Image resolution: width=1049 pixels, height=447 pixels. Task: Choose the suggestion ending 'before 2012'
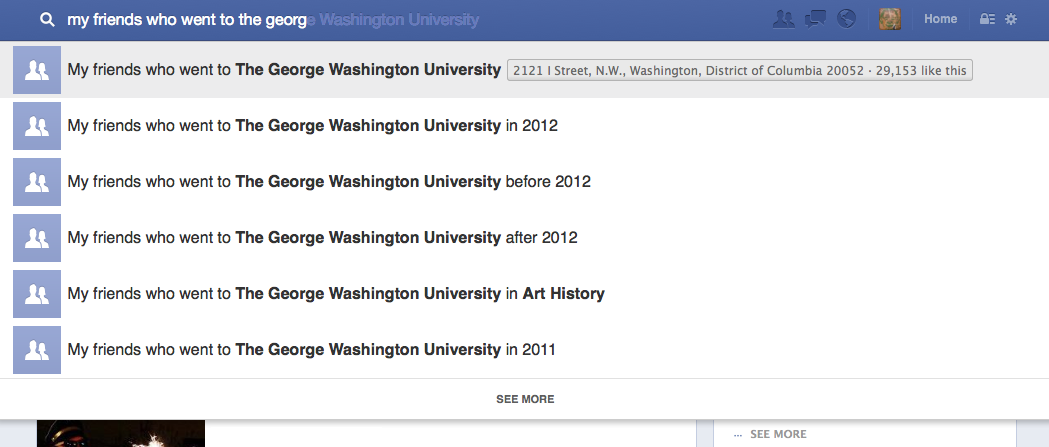pyautogui.click(x=524, y=182)
